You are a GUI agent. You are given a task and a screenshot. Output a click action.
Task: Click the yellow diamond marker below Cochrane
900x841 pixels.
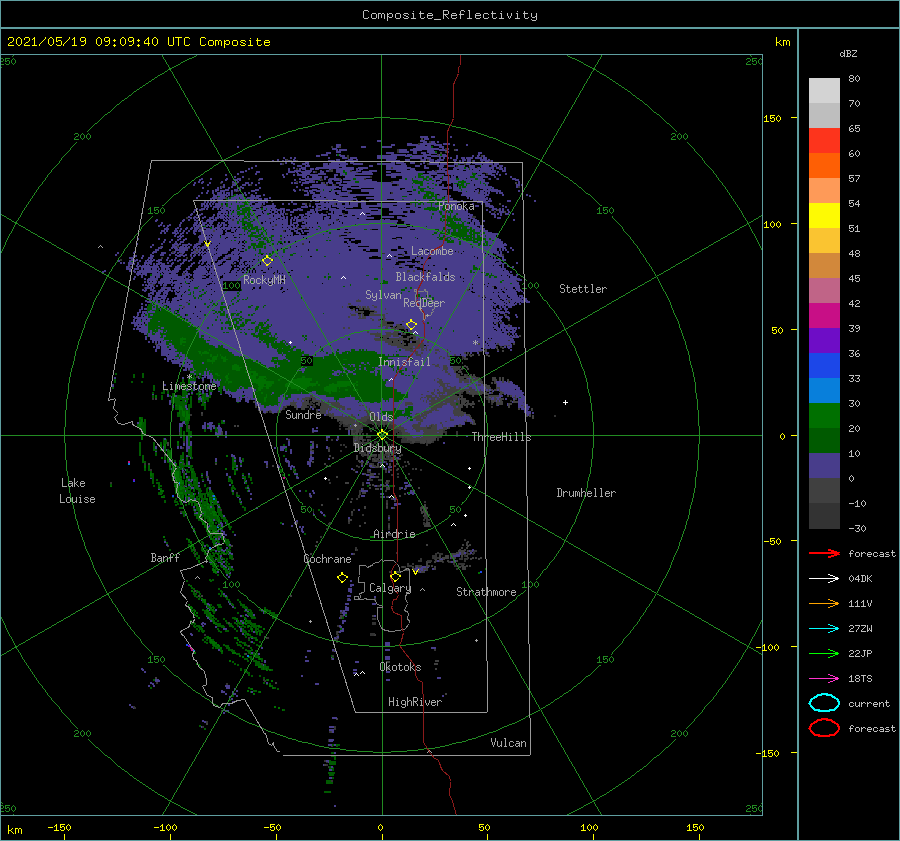[x=342, y=578]
